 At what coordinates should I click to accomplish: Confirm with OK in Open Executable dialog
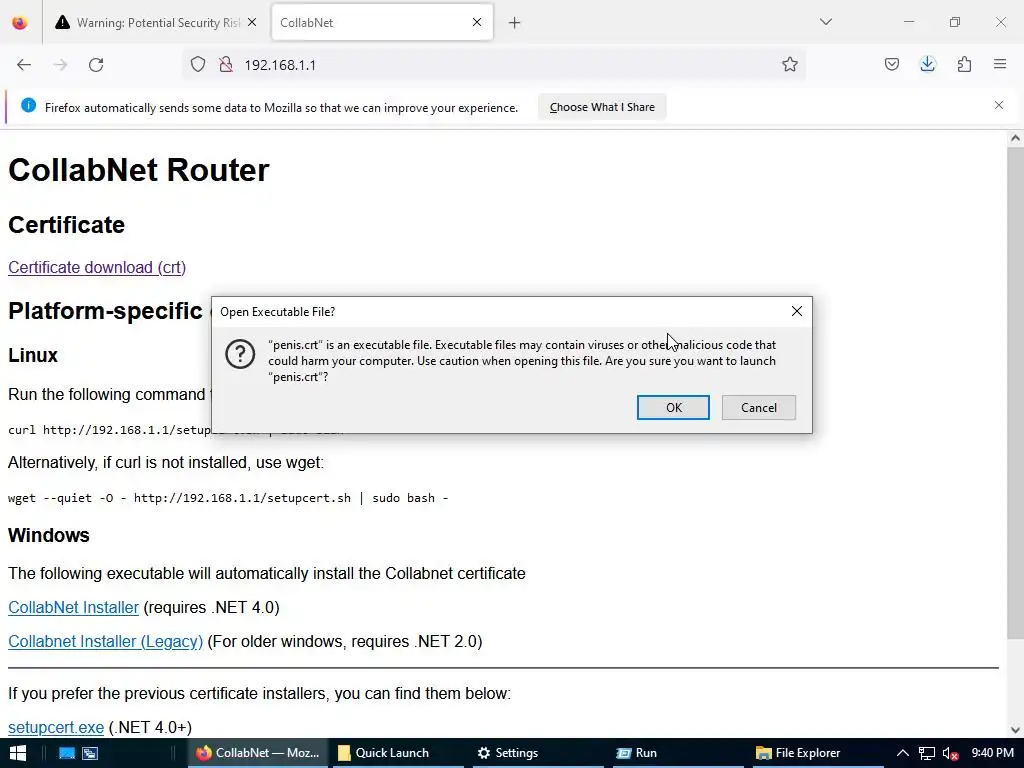[x=673, y=408]
